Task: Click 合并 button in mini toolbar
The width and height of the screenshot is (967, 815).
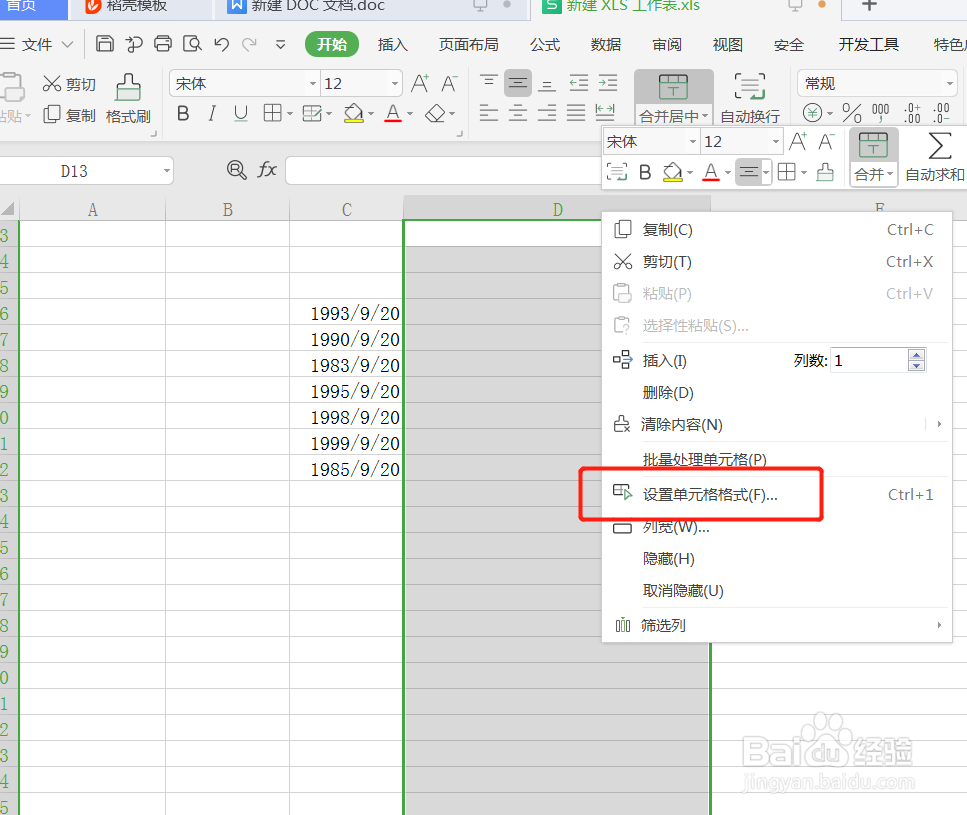Action: 873,157
